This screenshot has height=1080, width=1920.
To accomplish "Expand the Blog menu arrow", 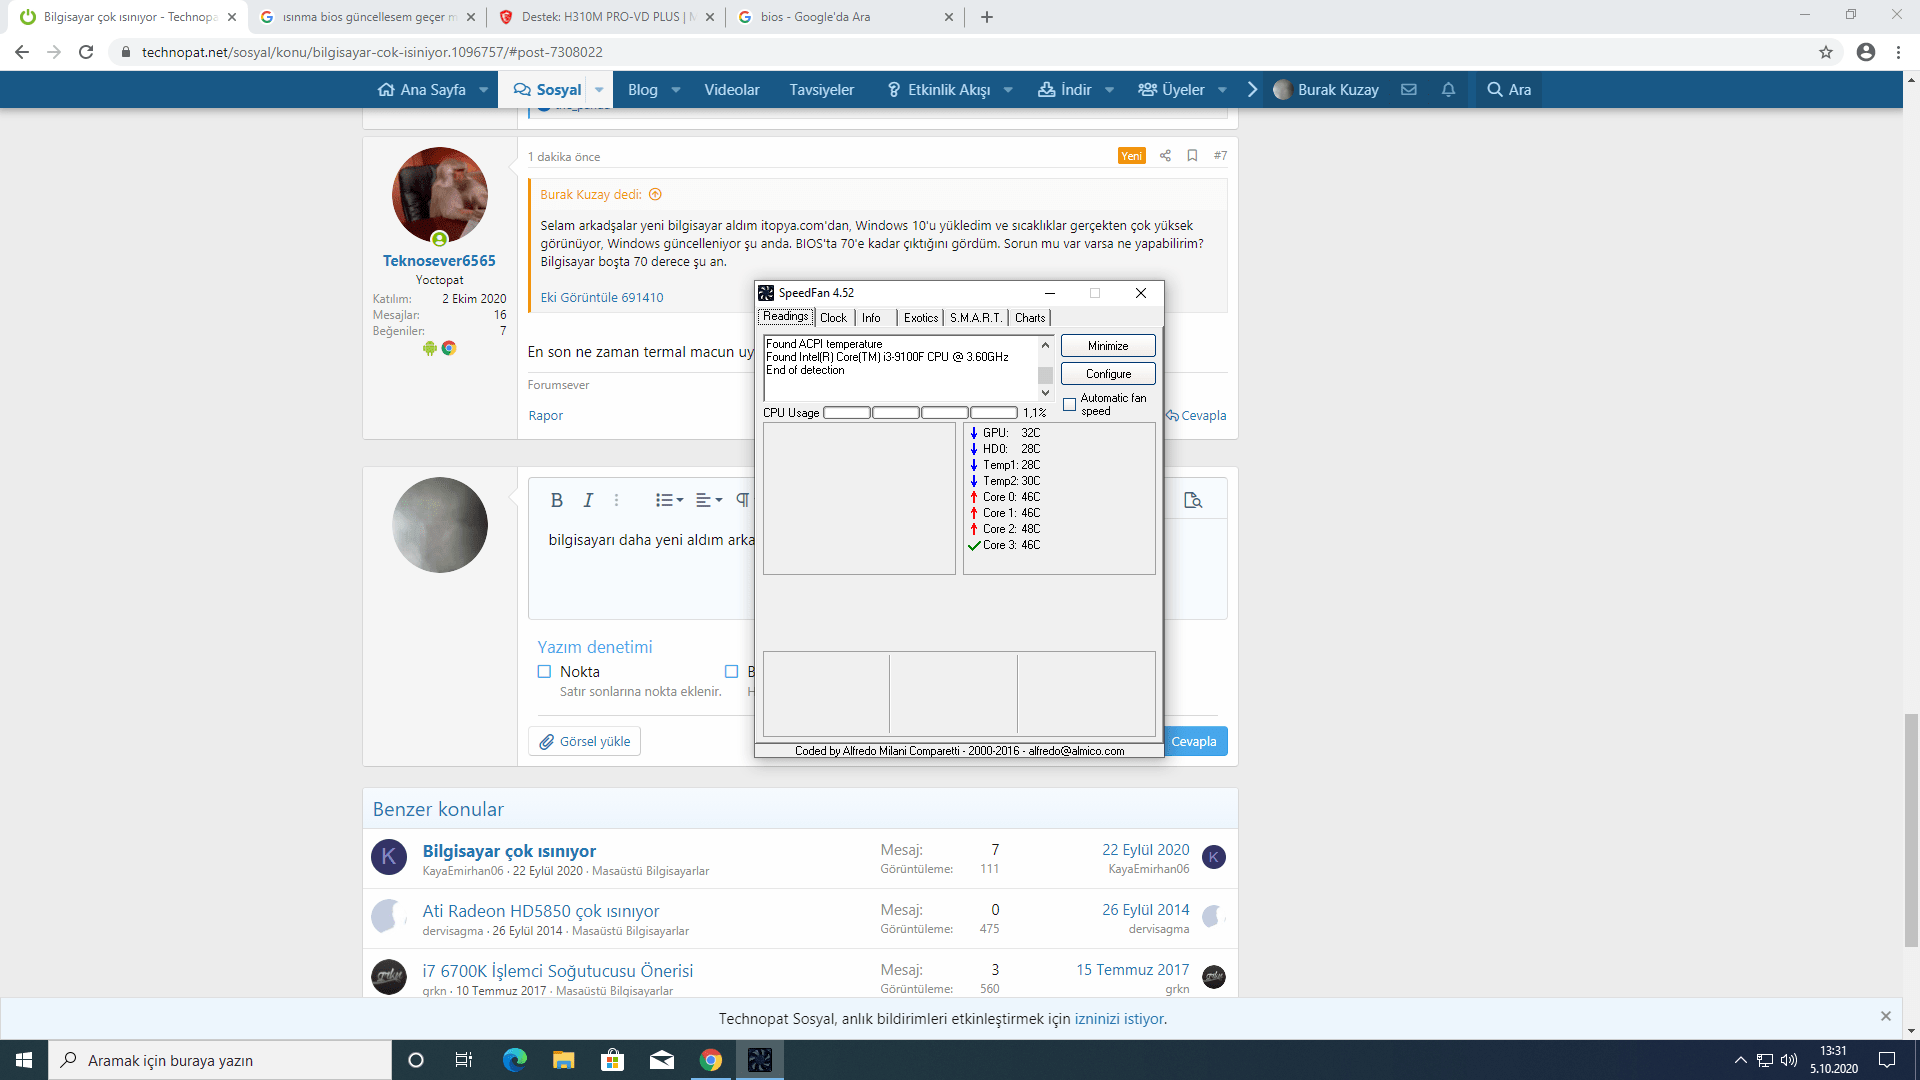I will coord(676,90).
